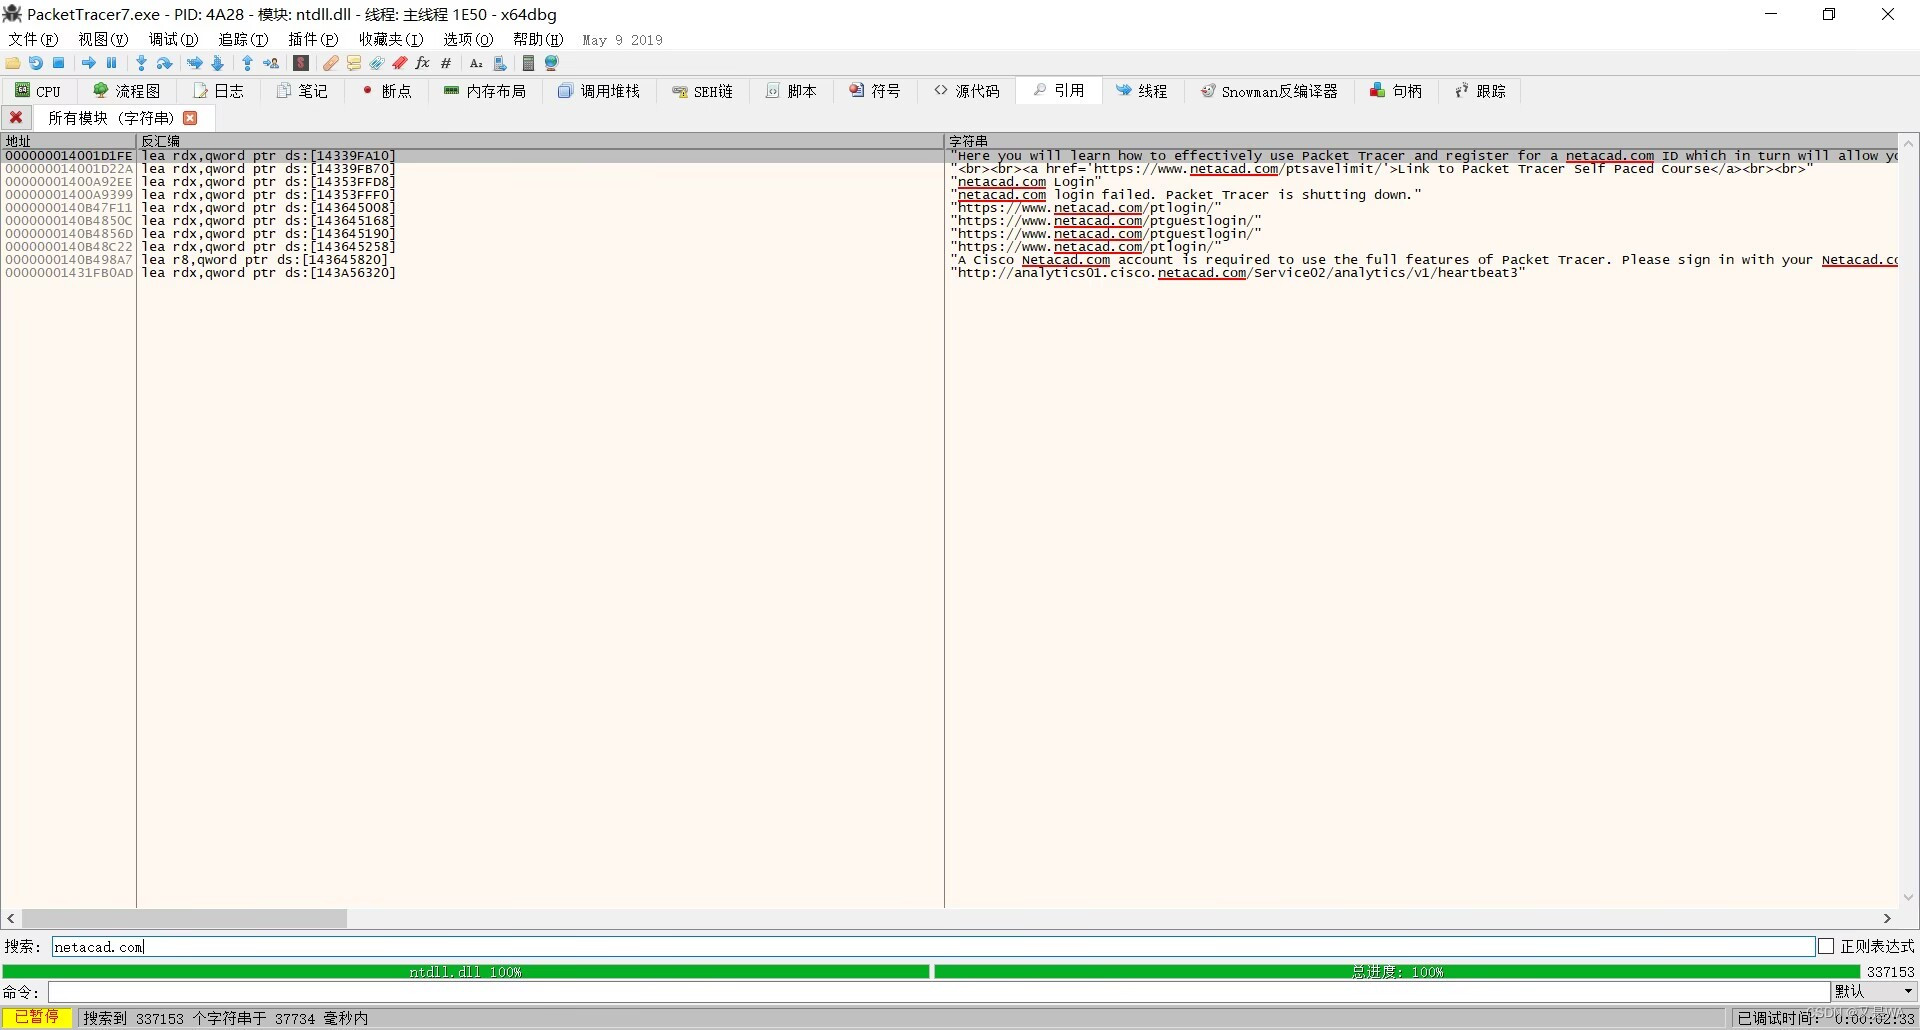1920x1030 pixels.
Task: Click the Step Over icon
Action: 165,63
